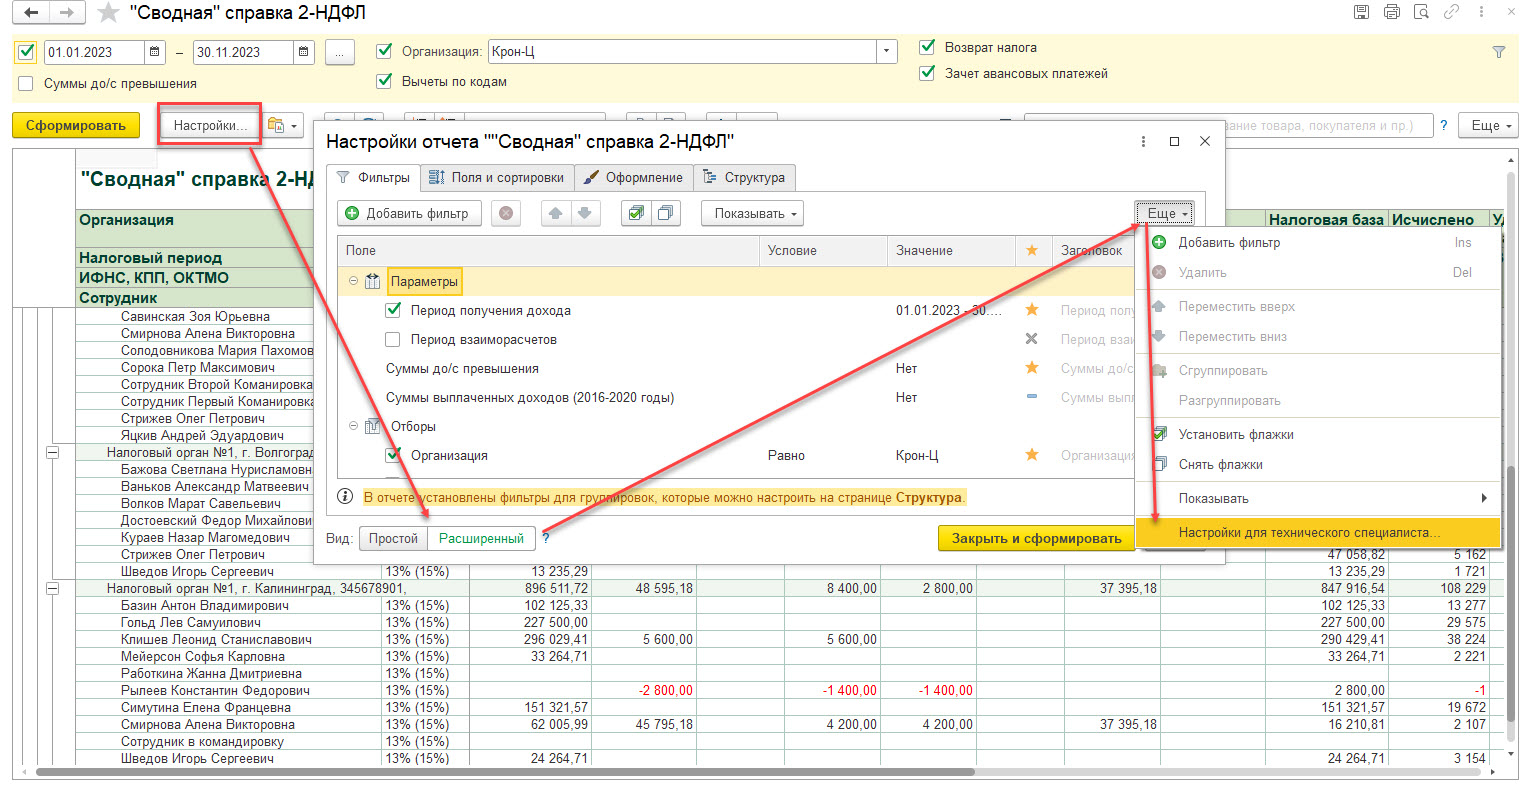Click dash icon in Суммы выплаченных доходов row

1032,397
